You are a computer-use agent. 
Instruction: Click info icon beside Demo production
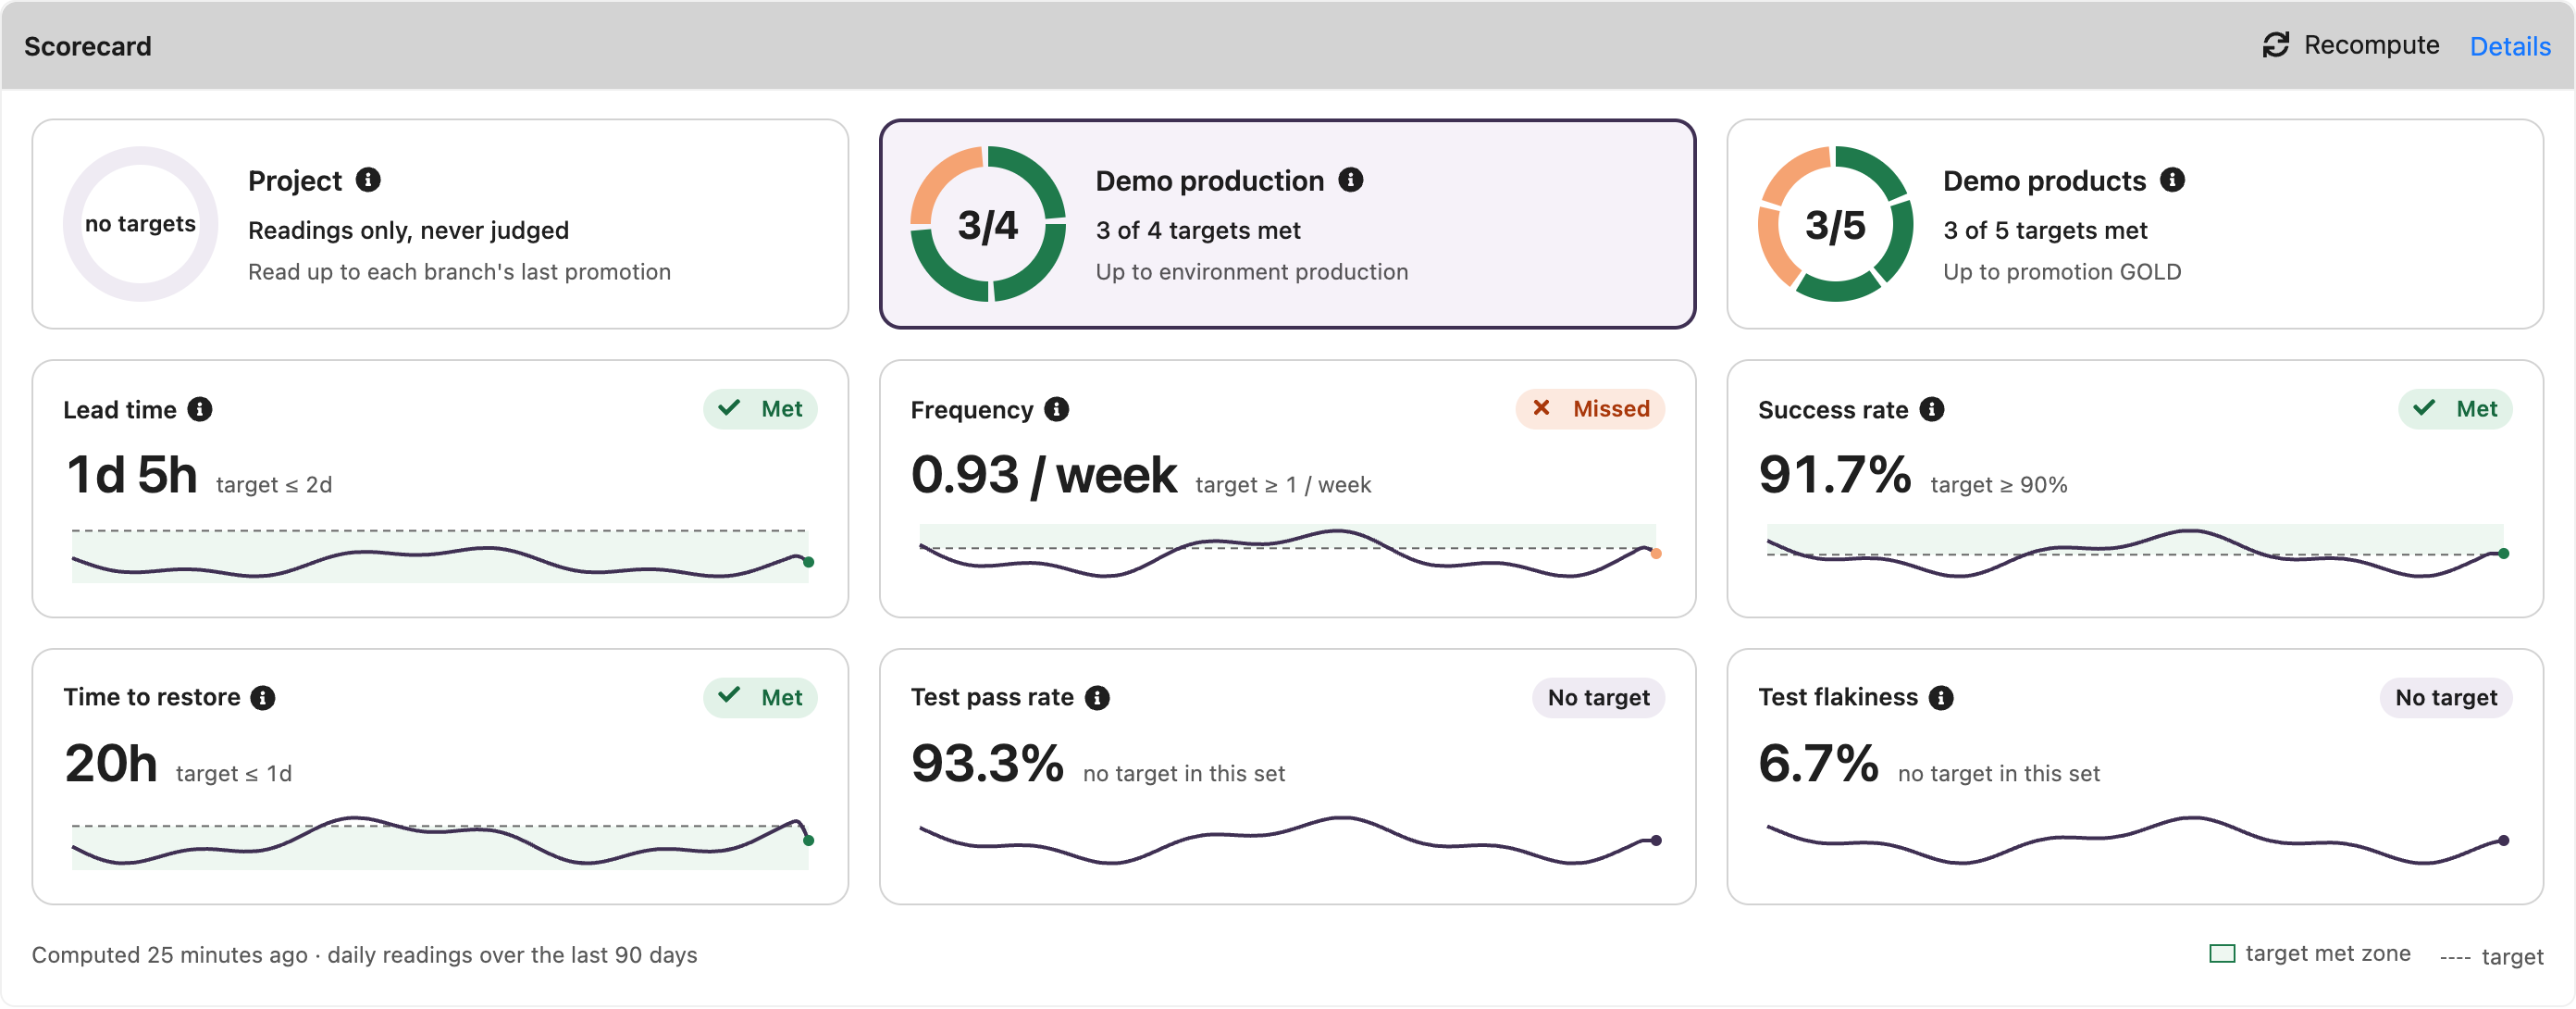[1351, 180]
